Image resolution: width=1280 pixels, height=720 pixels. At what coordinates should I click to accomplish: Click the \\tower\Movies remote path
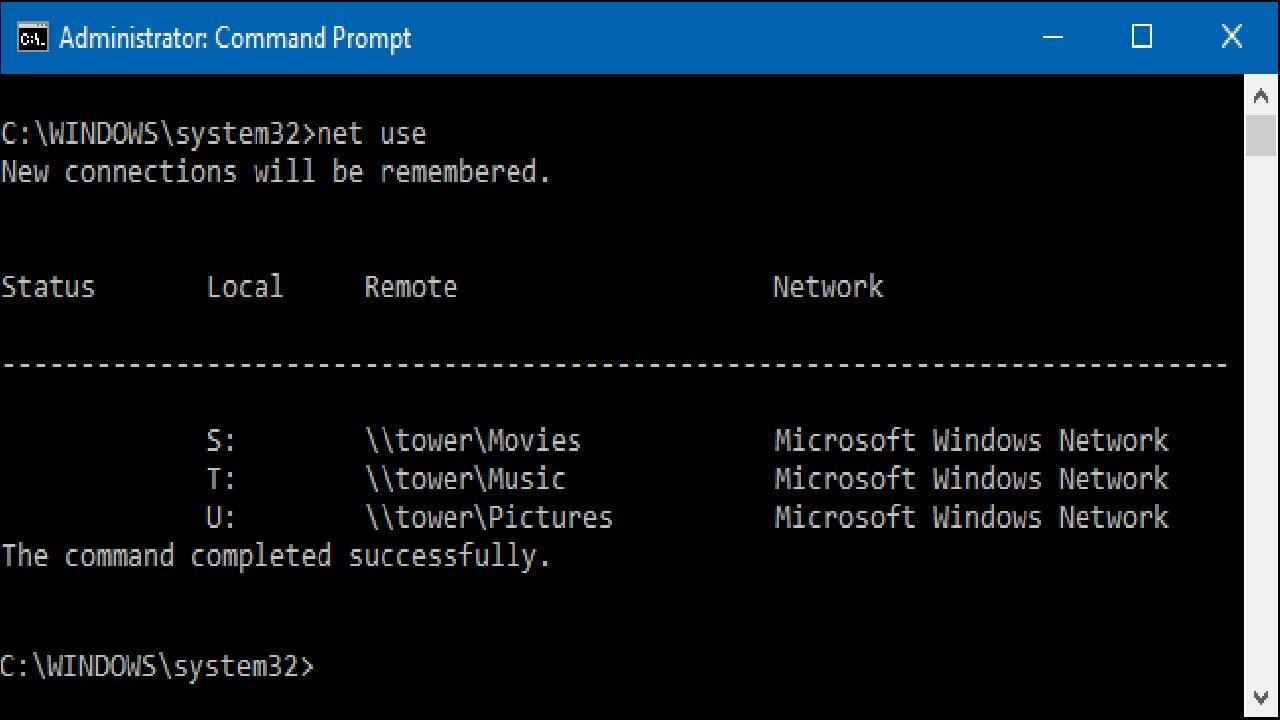[x=472, y=441]
